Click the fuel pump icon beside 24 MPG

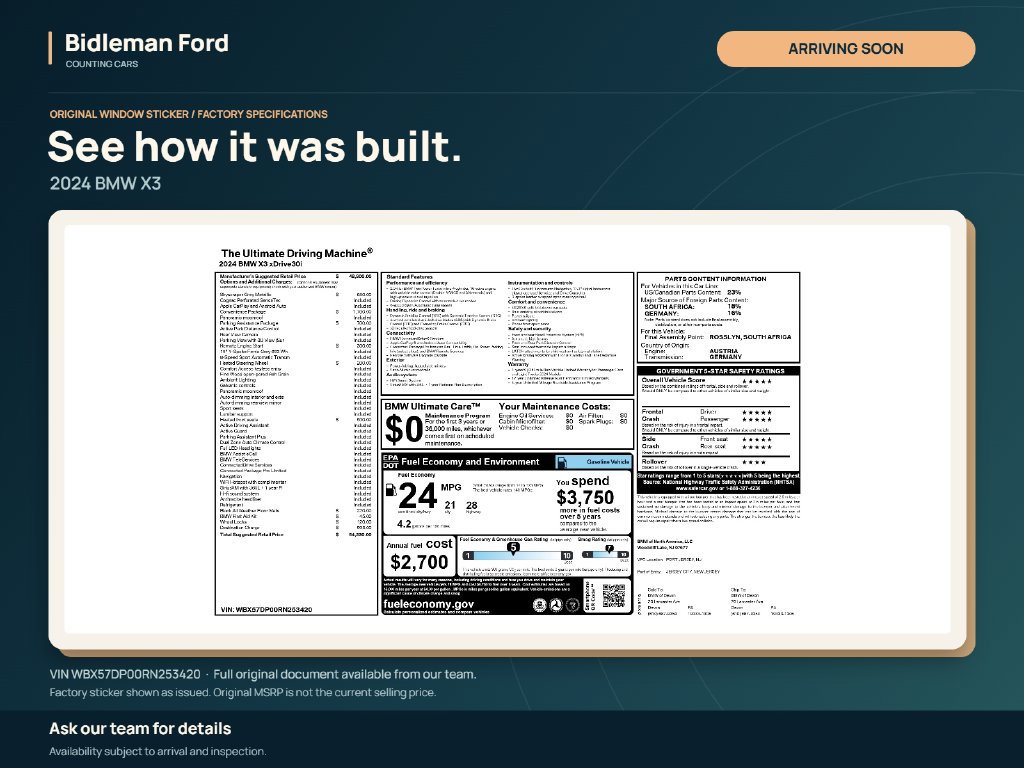[391, 490]
